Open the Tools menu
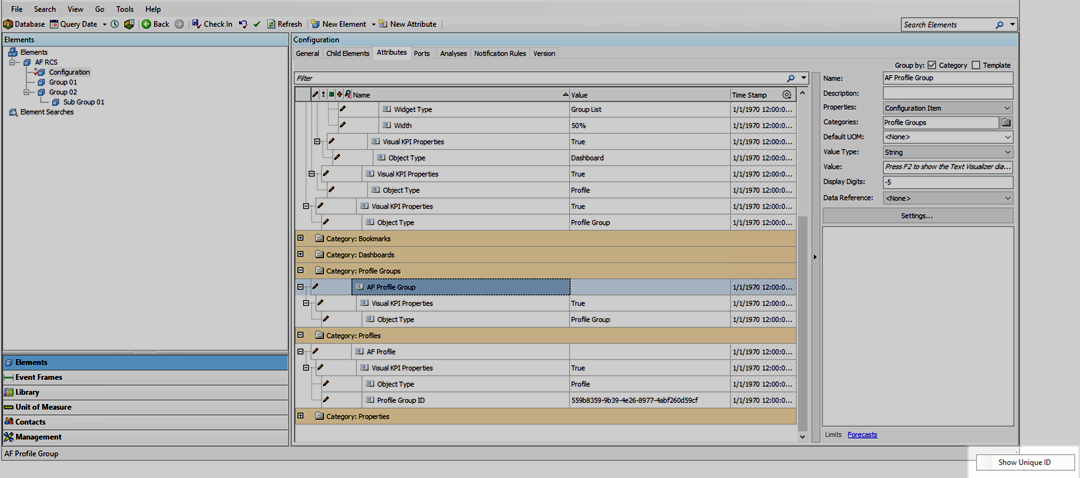Viewport: 1080px width, 478px height. click(125, 9)
